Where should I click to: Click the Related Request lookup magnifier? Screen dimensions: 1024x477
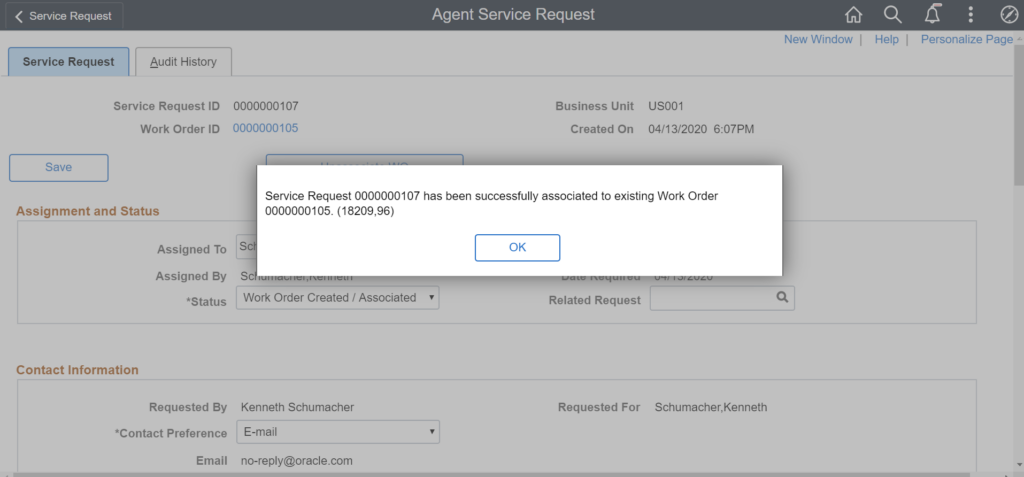point(782,298)
